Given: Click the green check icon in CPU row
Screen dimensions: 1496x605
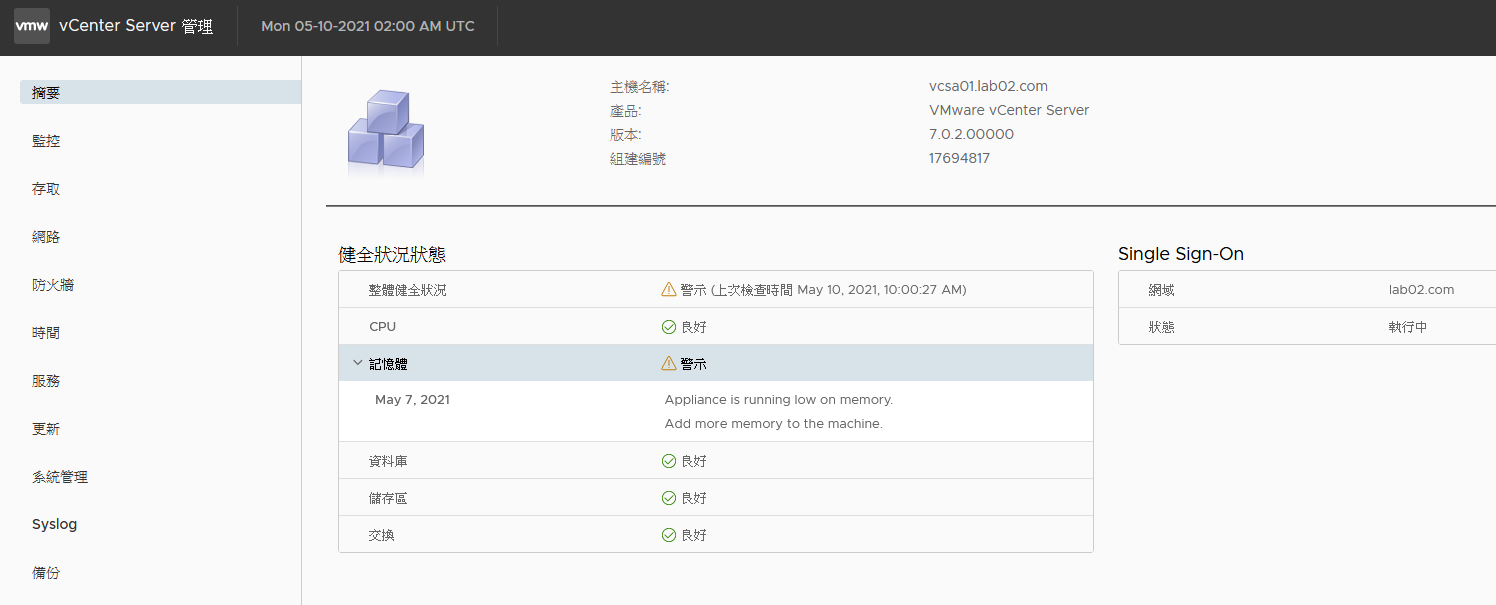Looking at the screenshot, I should click(669, 327).
